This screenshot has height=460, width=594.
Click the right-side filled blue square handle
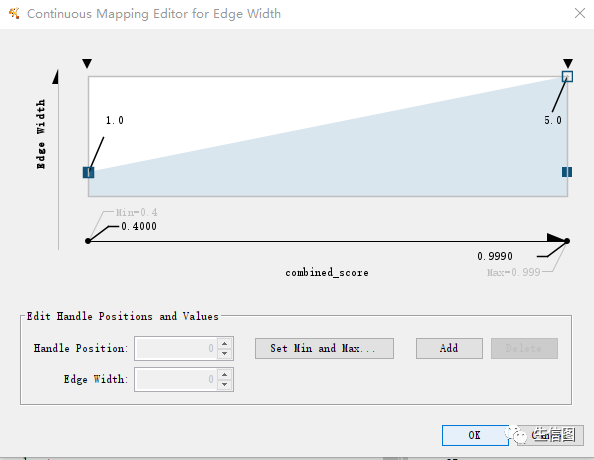click(567, 172)
